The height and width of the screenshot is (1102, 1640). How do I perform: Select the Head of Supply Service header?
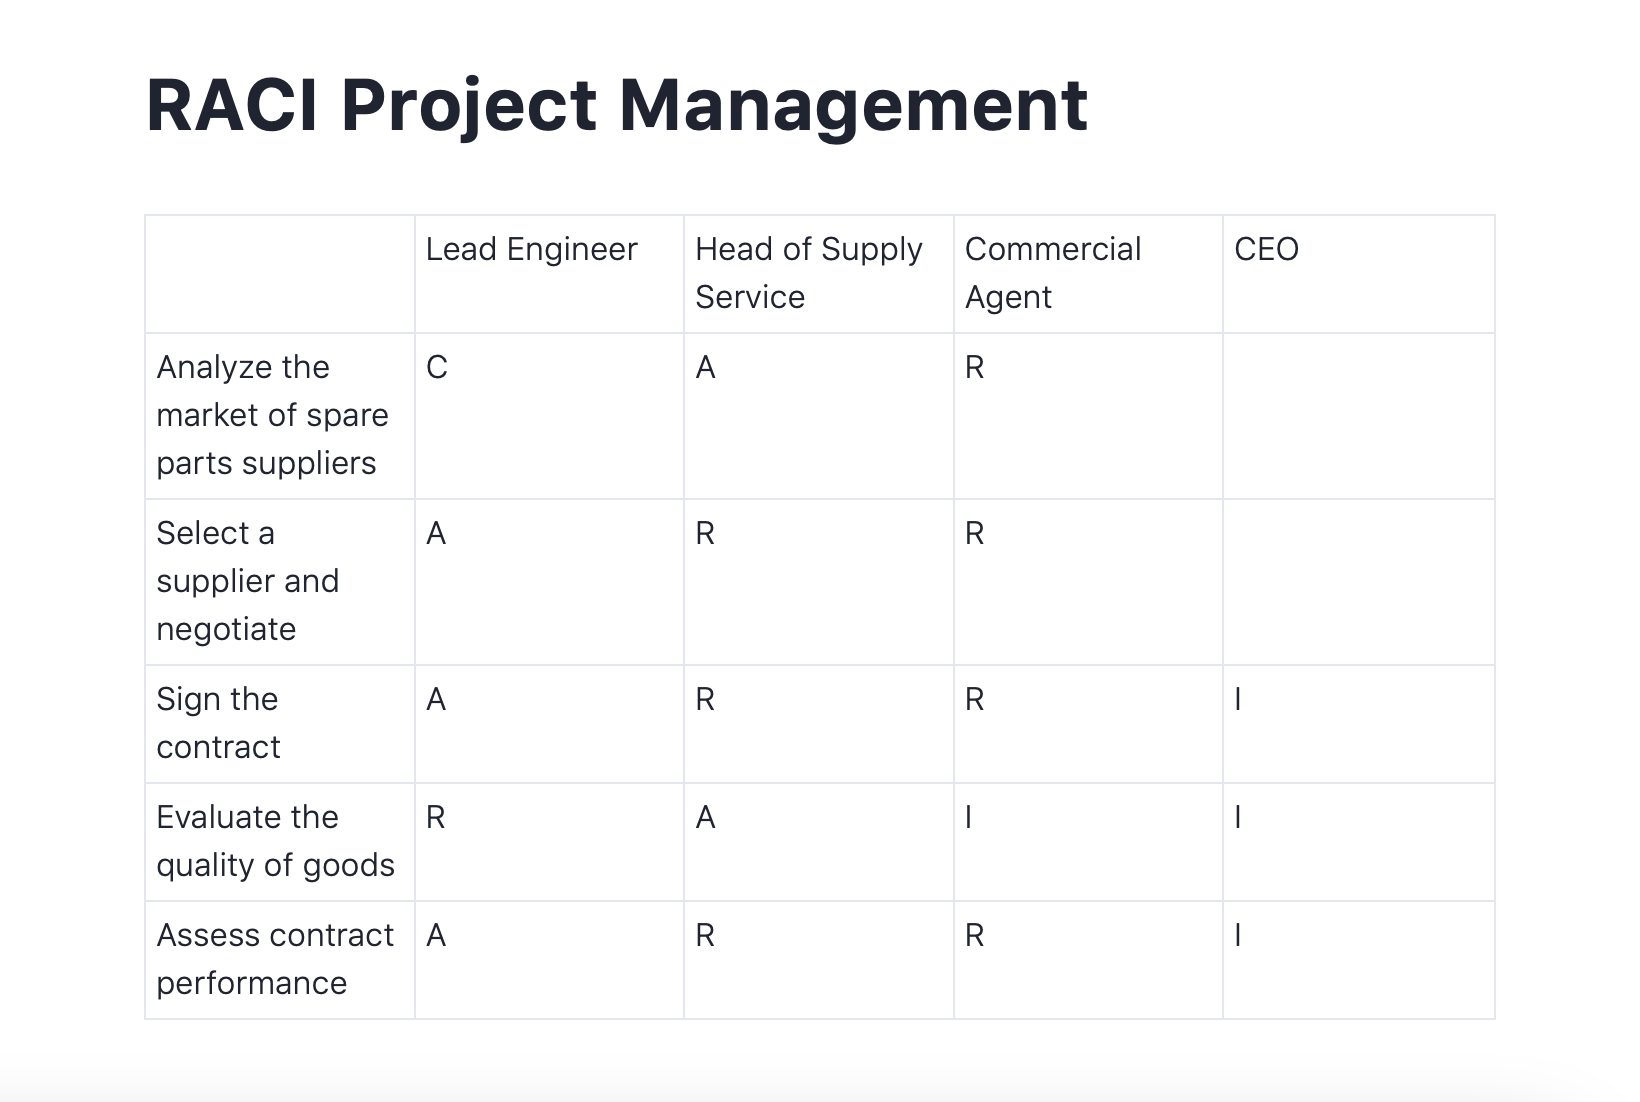pyautogui.click(x=808, y=273)
